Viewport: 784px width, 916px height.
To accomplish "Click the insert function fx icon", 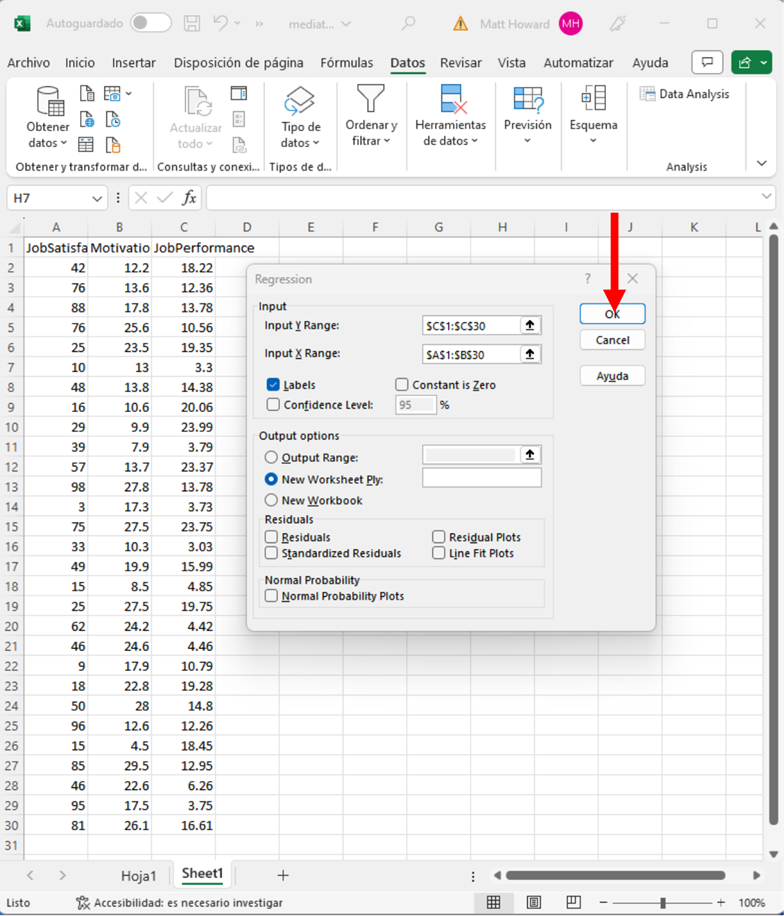I will click(x=189, y=198).
